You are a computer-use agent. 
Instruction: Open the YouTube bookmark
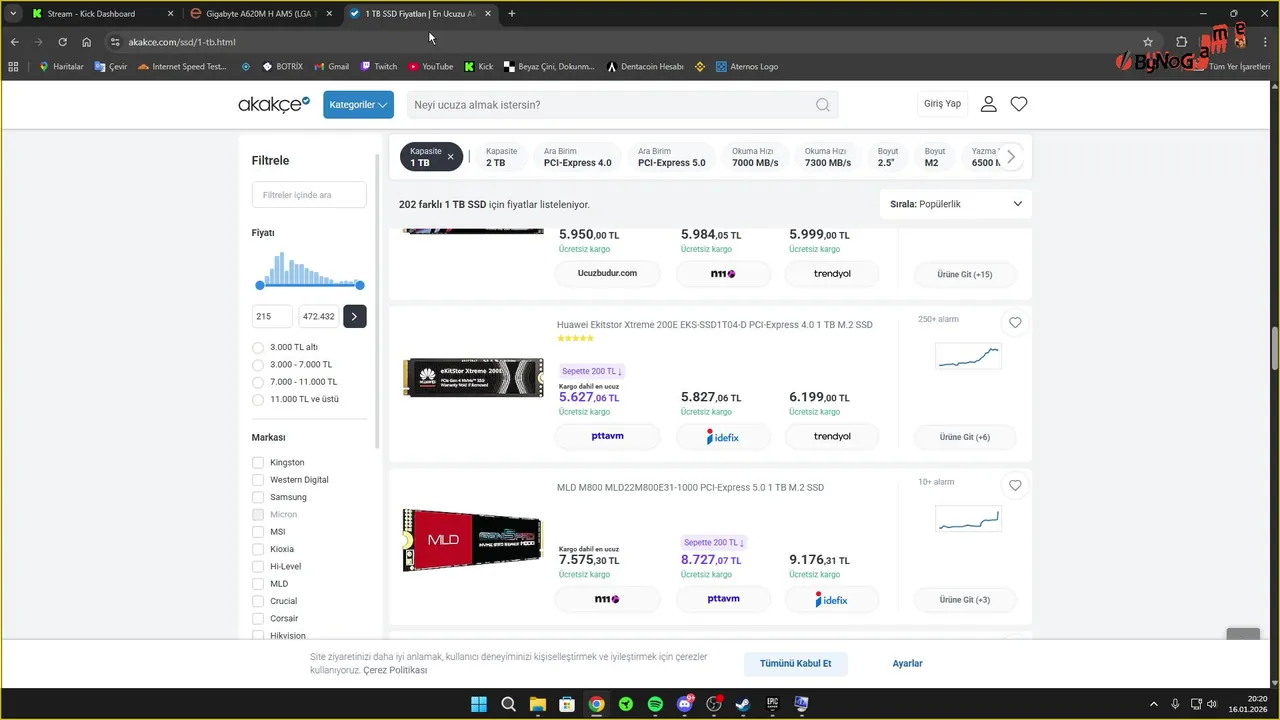point(430,67)
